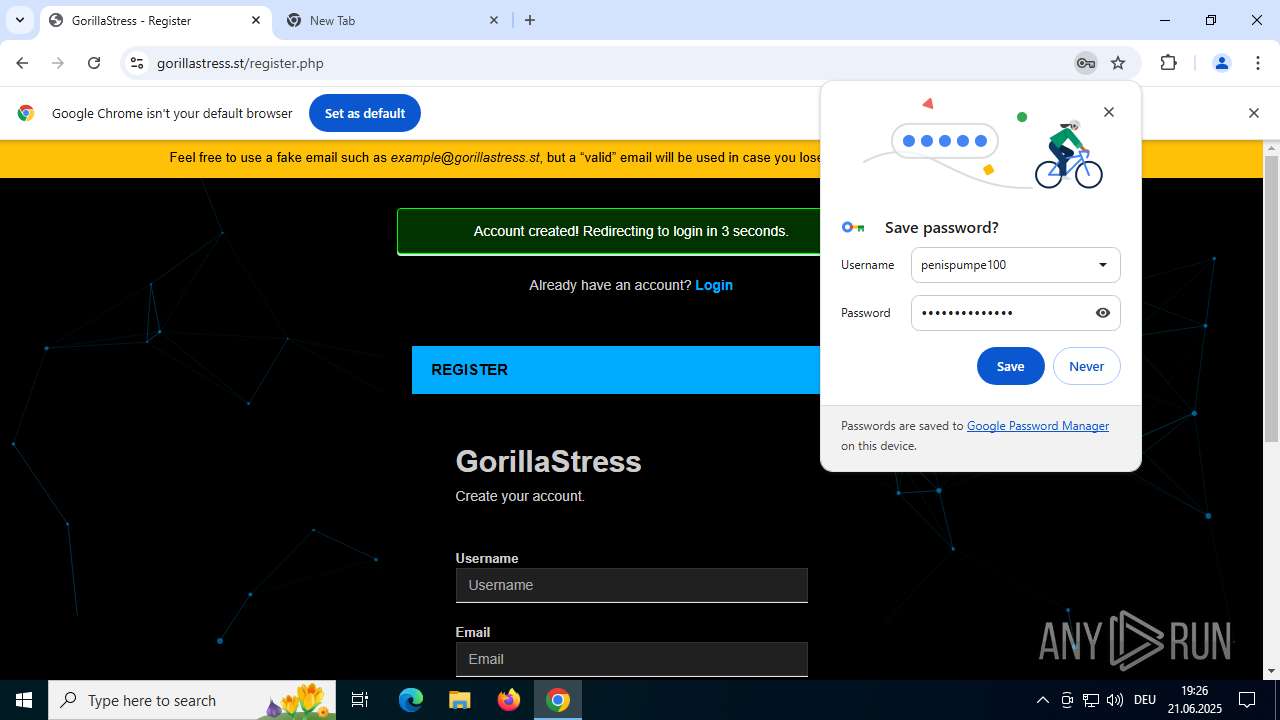The image size is (1280, 720).
Task: Launch Firefox from taskbar
Action: pyautogui.click(x=509, y=700)
